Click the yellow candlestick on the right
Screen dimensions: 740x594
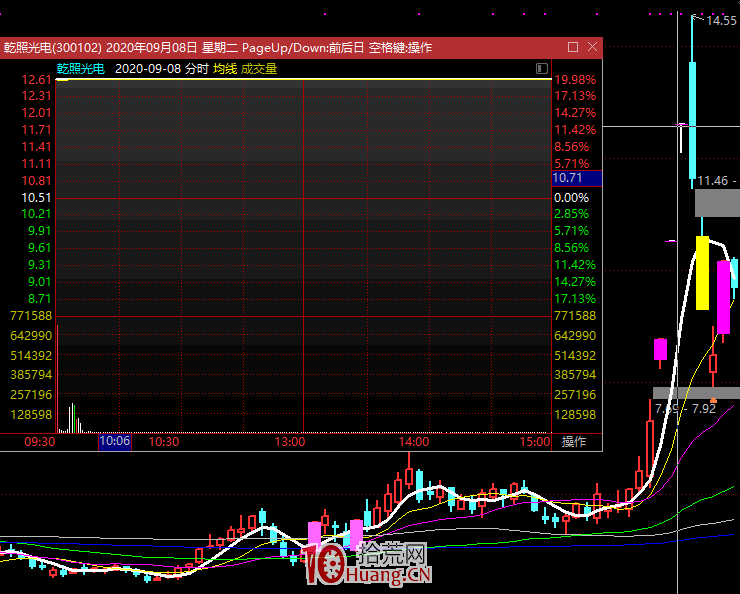point(703,272)
